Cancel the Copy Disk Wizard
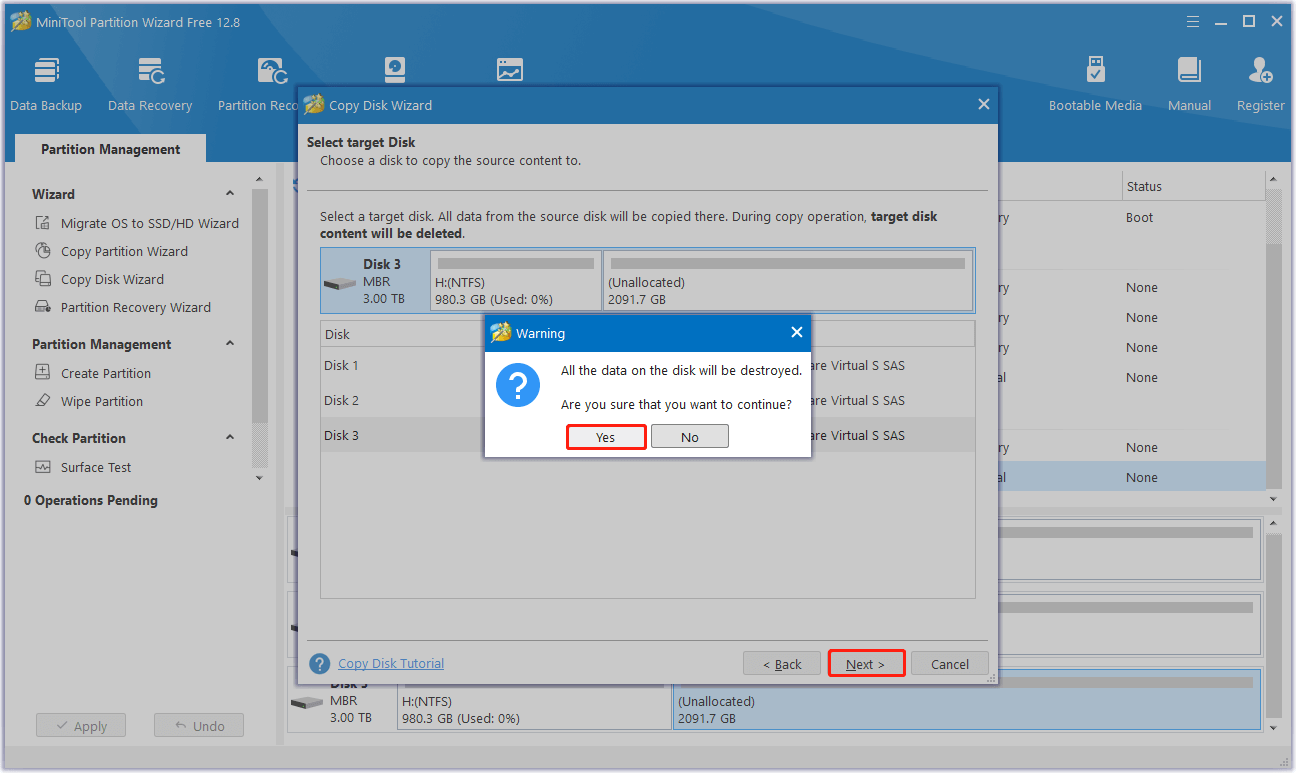This screenshot has width=1297, height=775. coord(950,664)
